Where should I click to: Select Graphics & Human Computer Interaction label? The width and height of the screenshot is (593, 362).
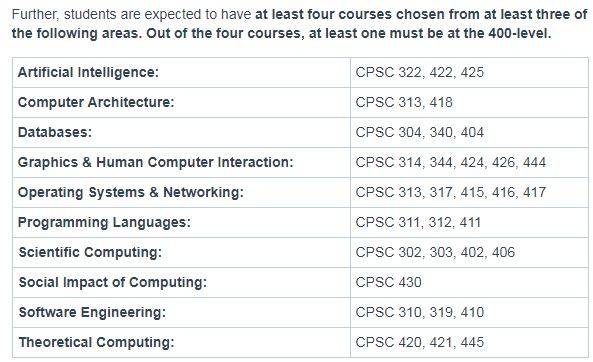point(155,162)
